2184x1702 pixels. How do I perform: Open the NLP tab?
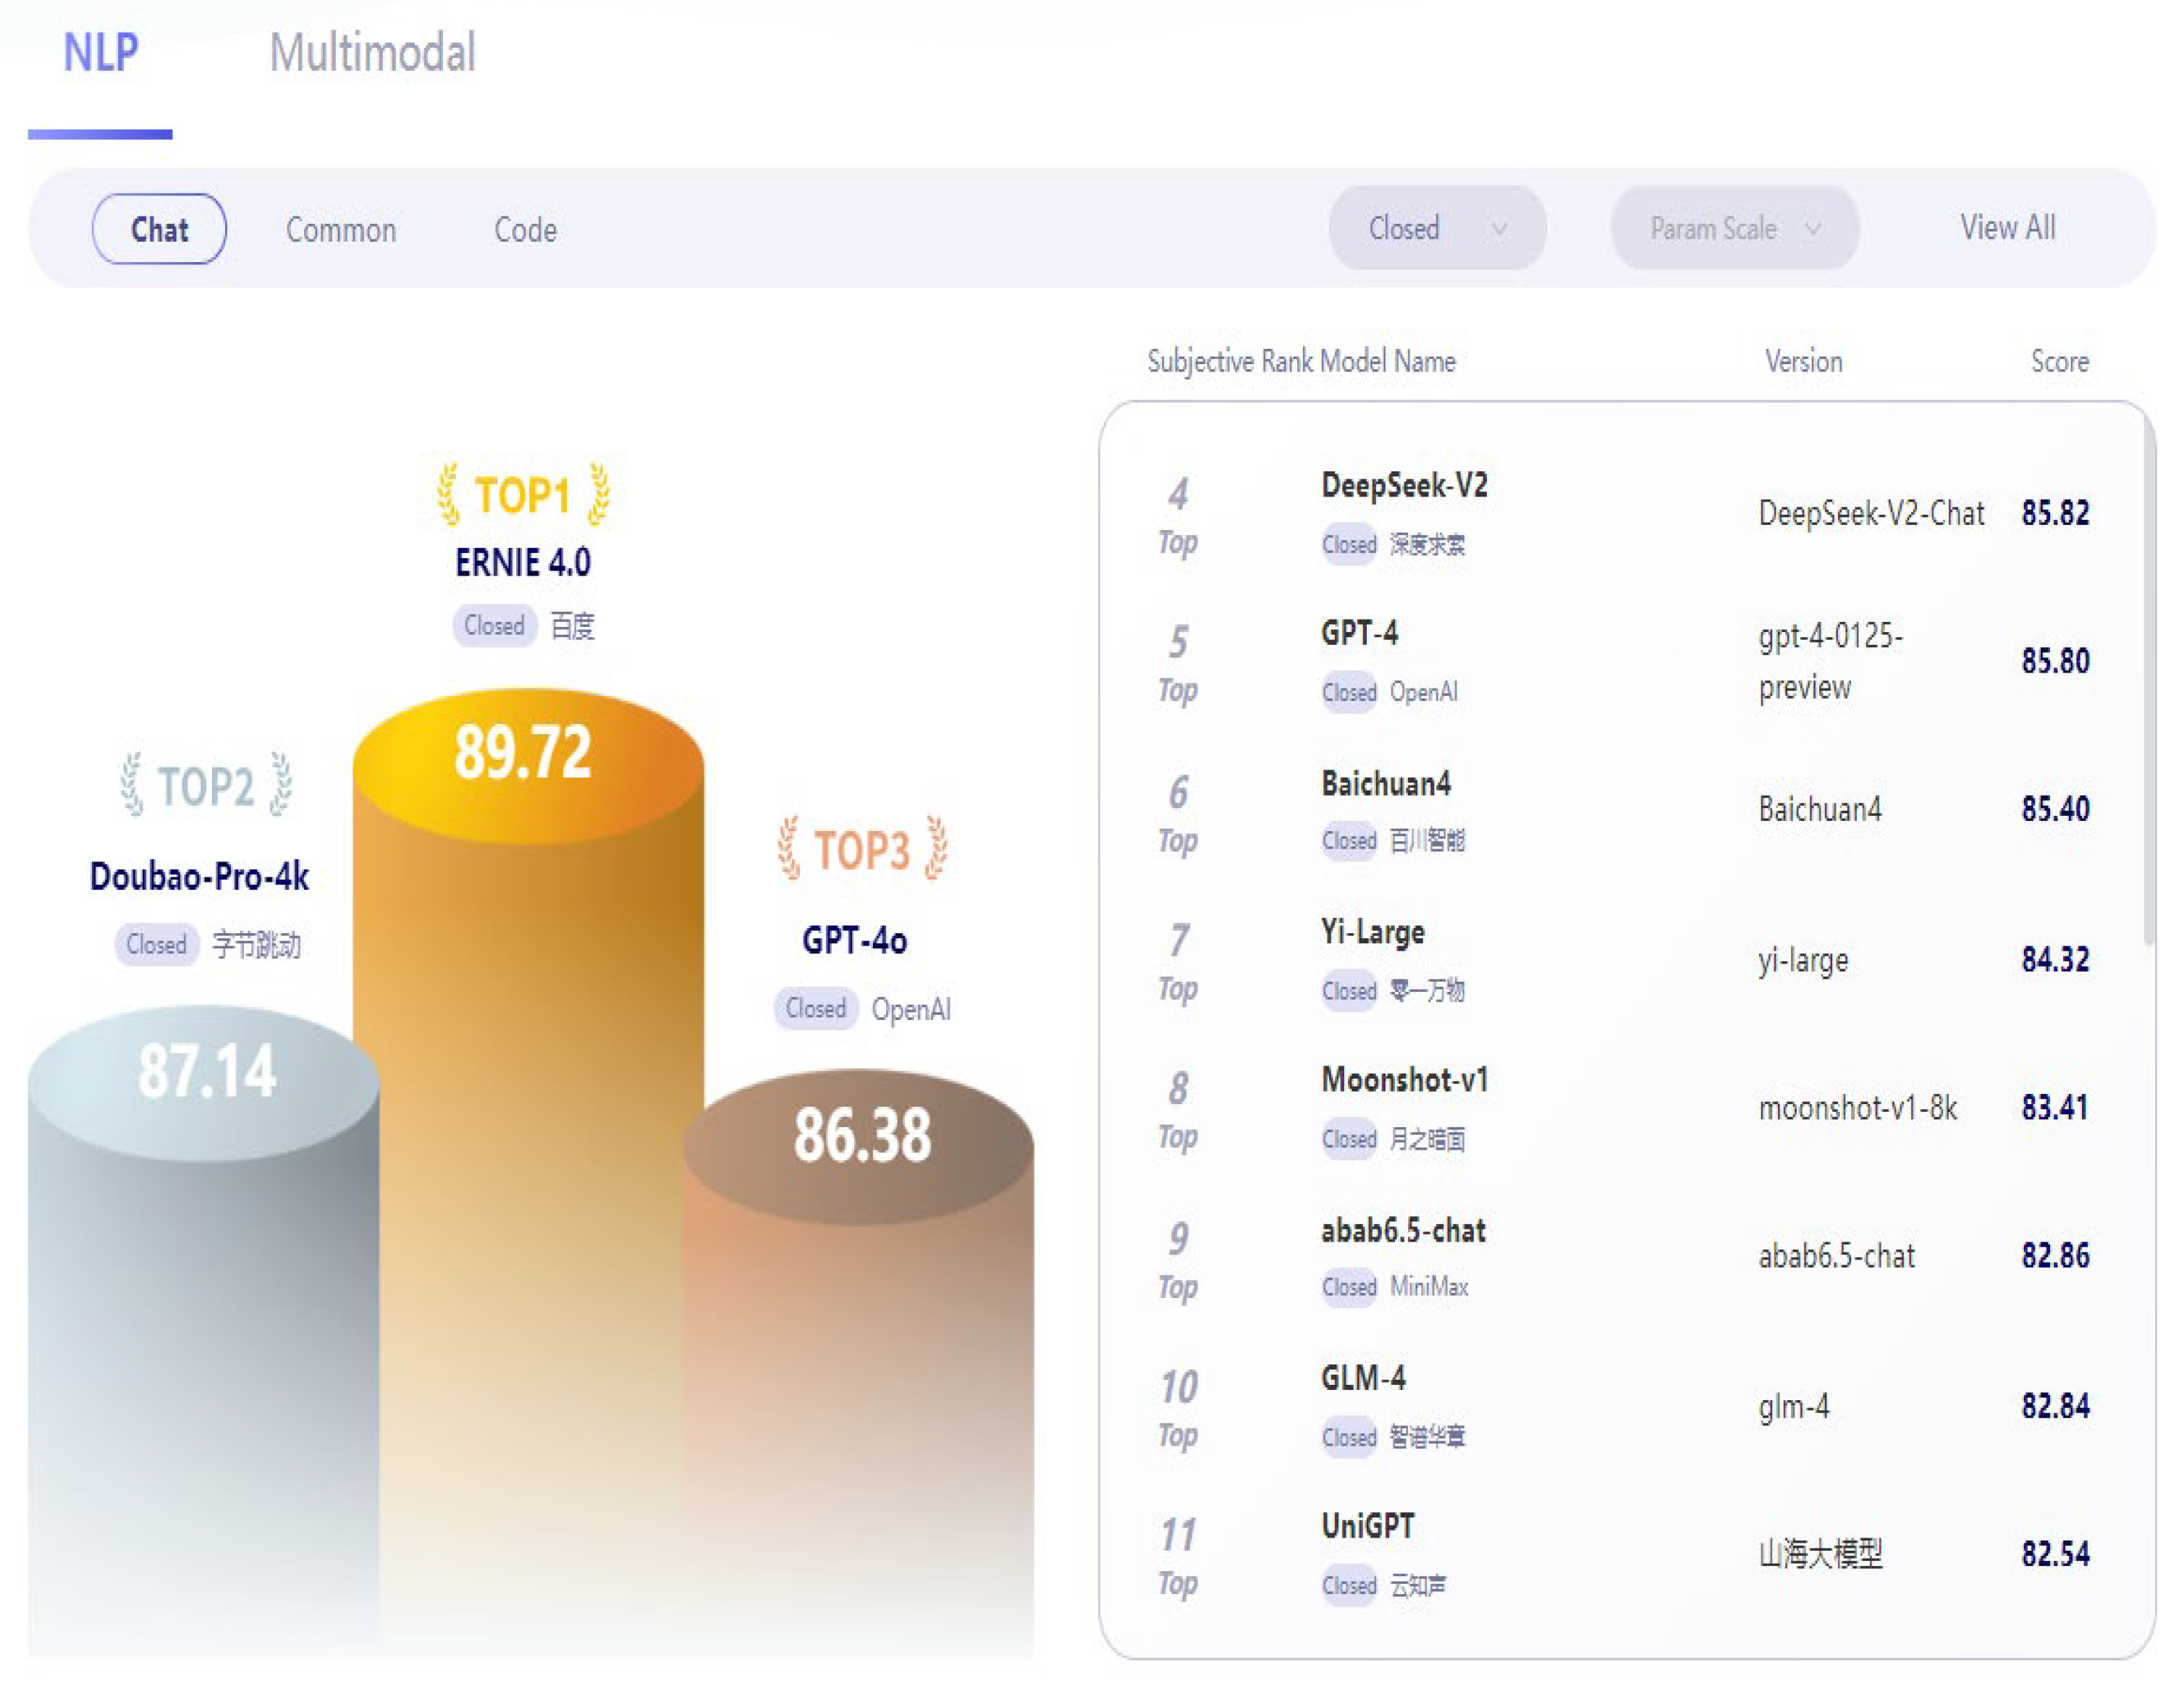pyautogui.click(x=100, y=52)
